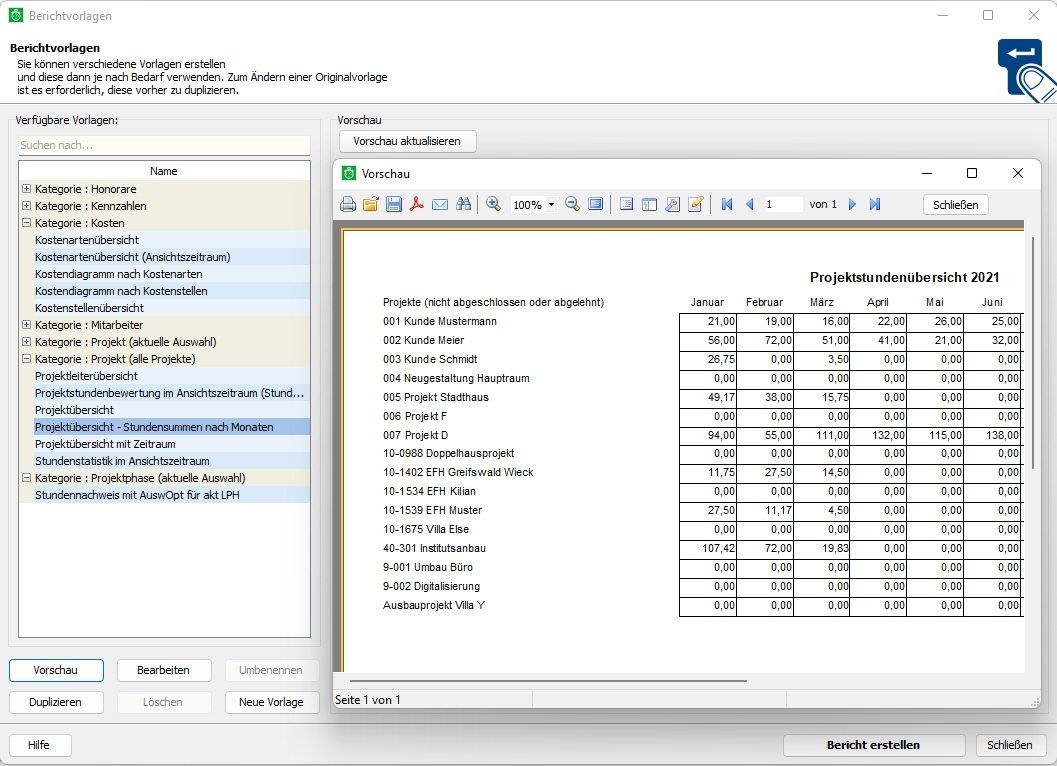Export the preview to PDF
Image resolution: width=1057 pixels, height=766 pixels.
pyautogui.click(x=417, y=204)
